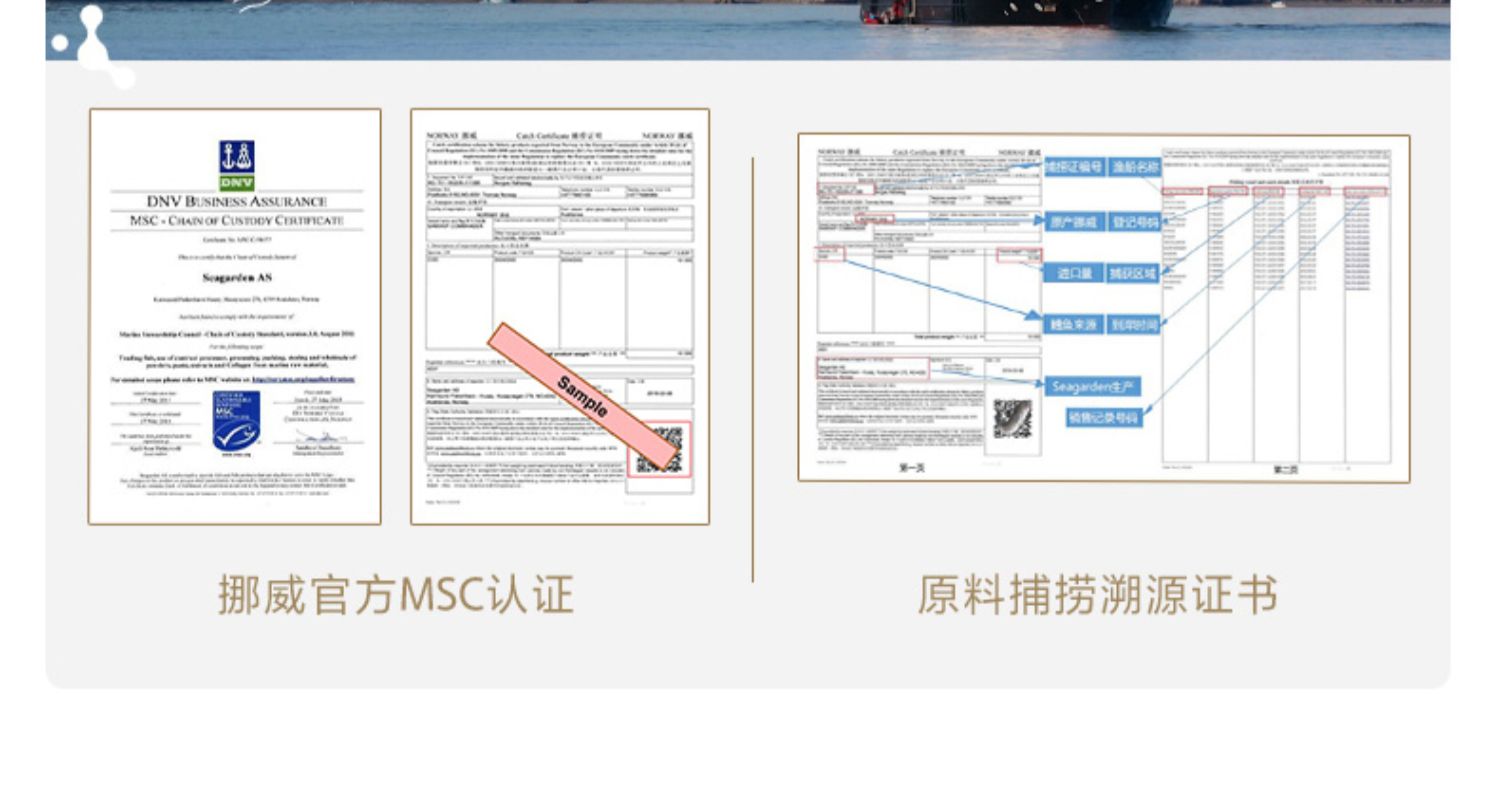The width and height of the screenshot is (1500, 798).
Task: Open the annotated traceability certificate image
Action: click(1104, 308)
